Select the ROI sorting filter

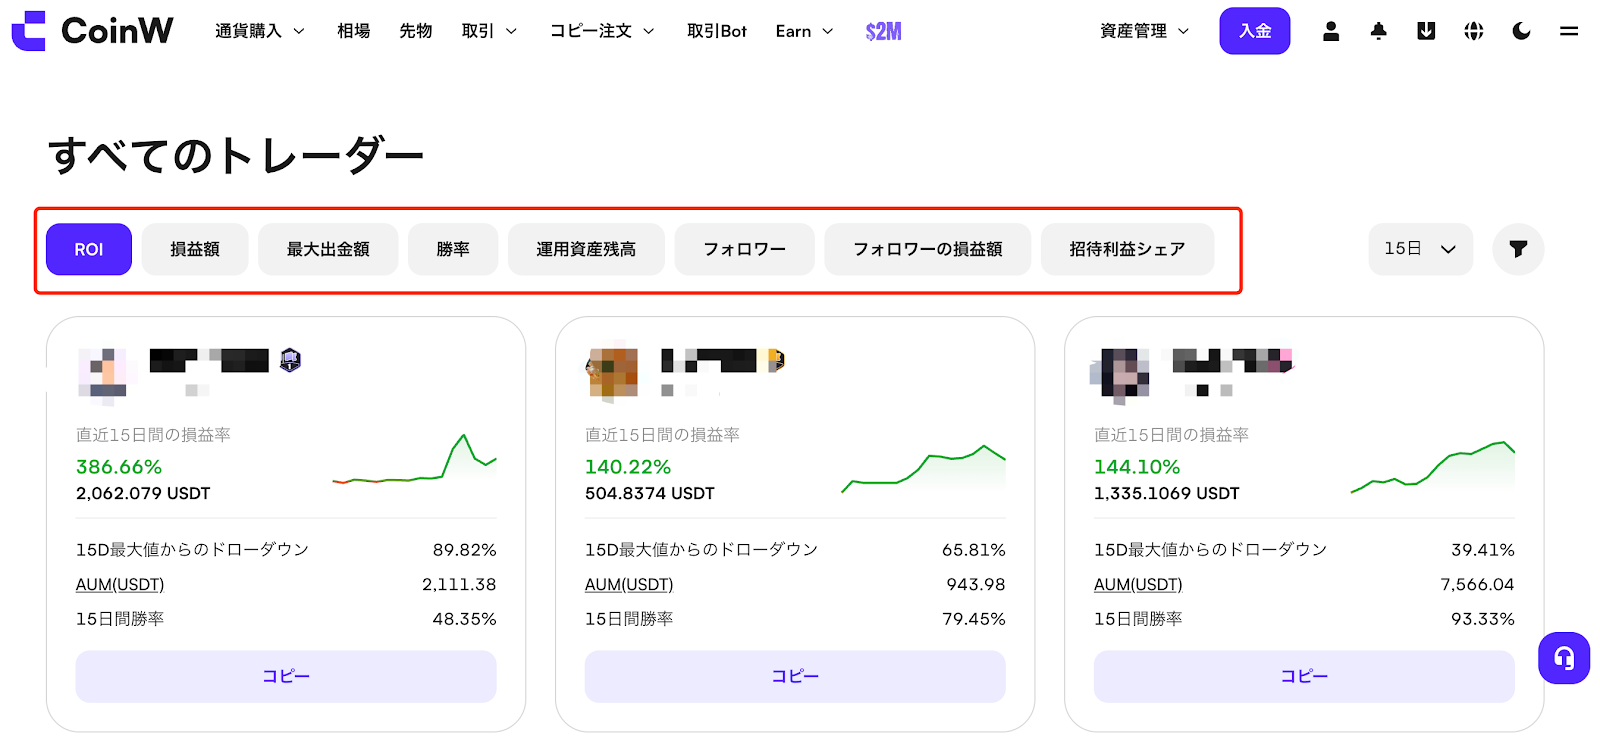pyautogui.click(x=89, y=249)
